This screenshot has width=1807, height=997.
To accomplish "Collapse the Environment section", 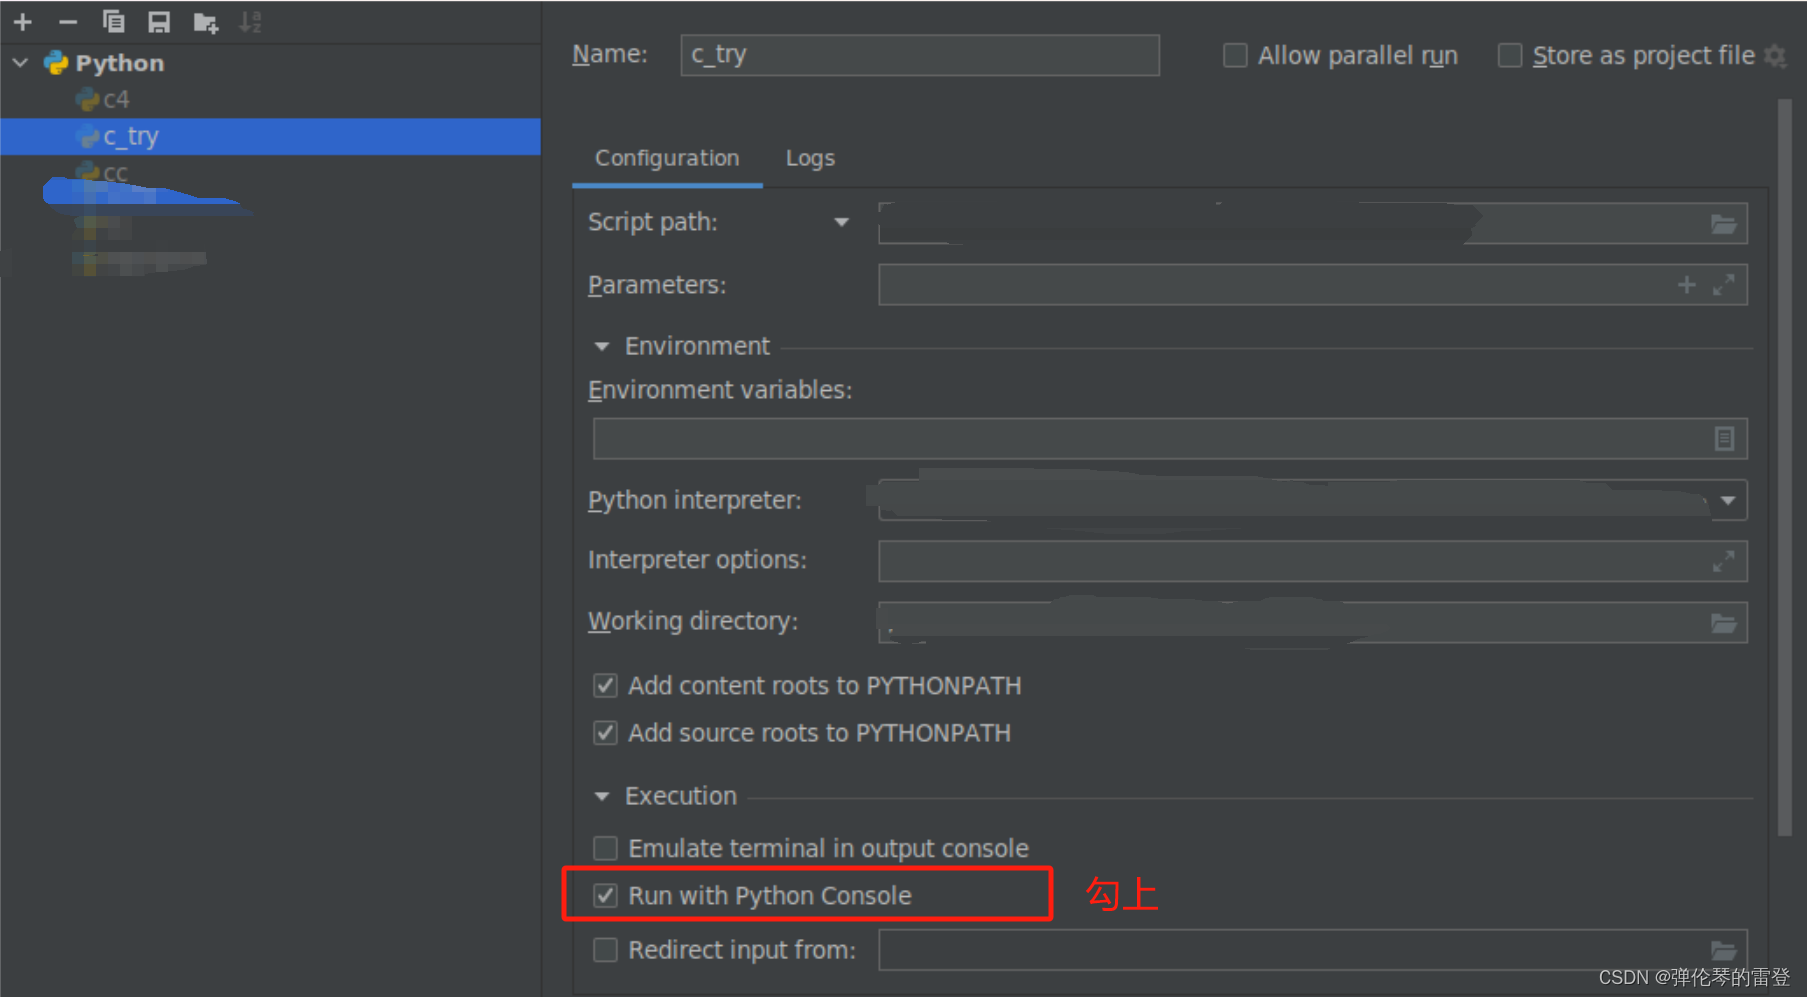I will 602,347.
